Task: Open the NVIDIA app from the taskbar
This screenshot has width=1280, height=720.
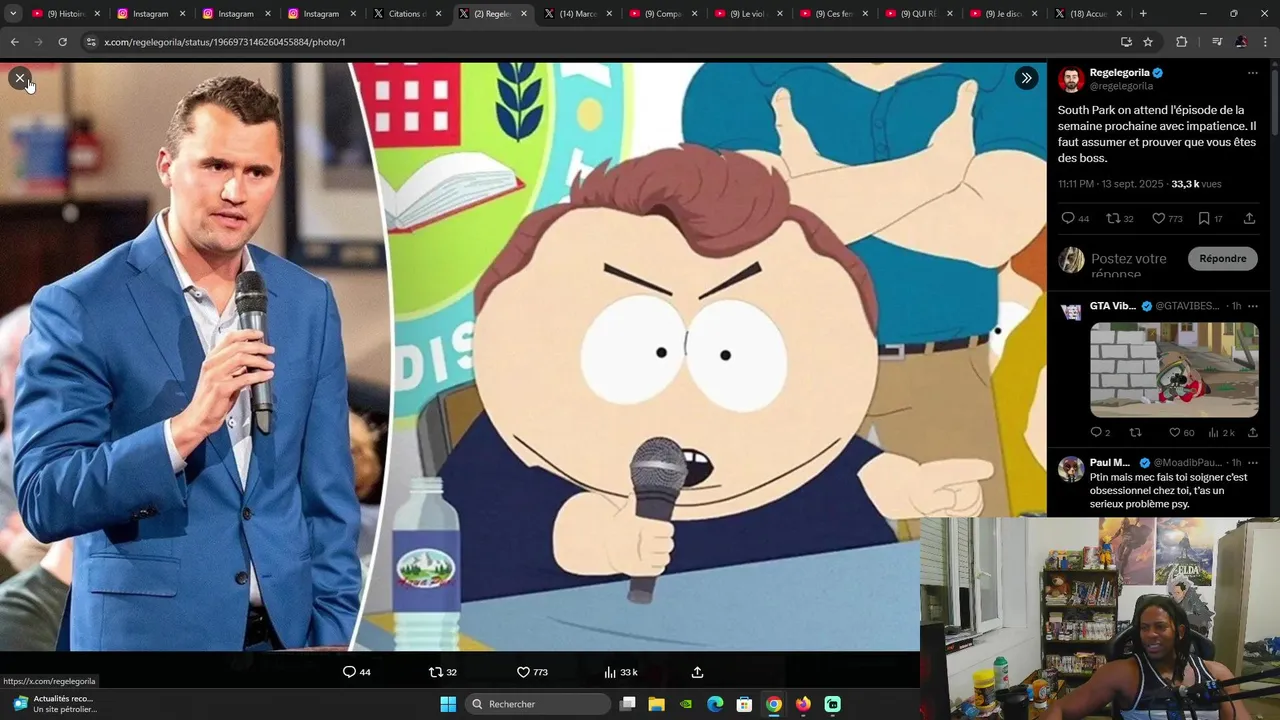Action: tap(686, 704)
